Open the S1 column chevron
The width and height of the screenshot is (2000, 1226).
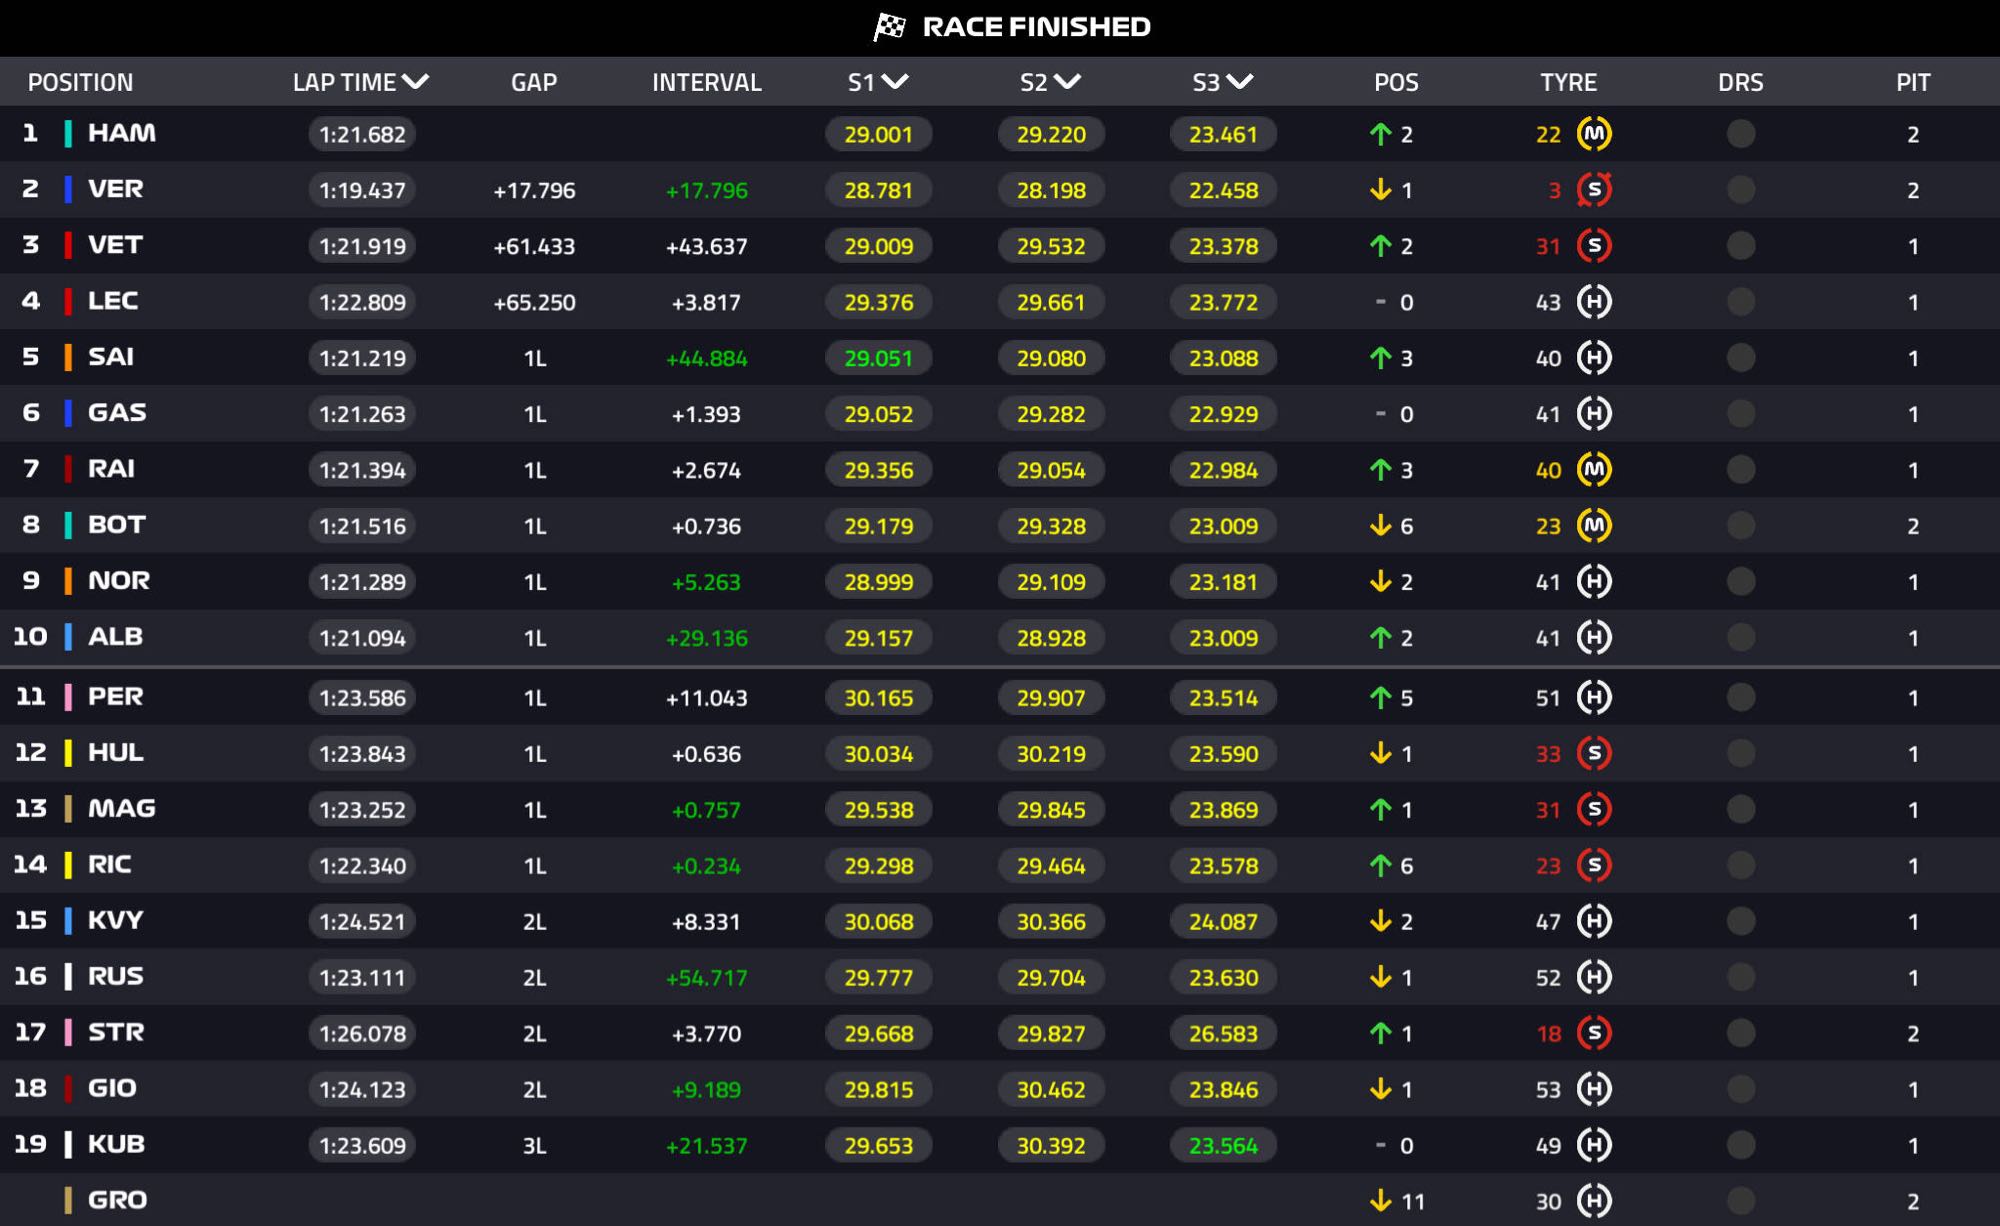point(895,82)
